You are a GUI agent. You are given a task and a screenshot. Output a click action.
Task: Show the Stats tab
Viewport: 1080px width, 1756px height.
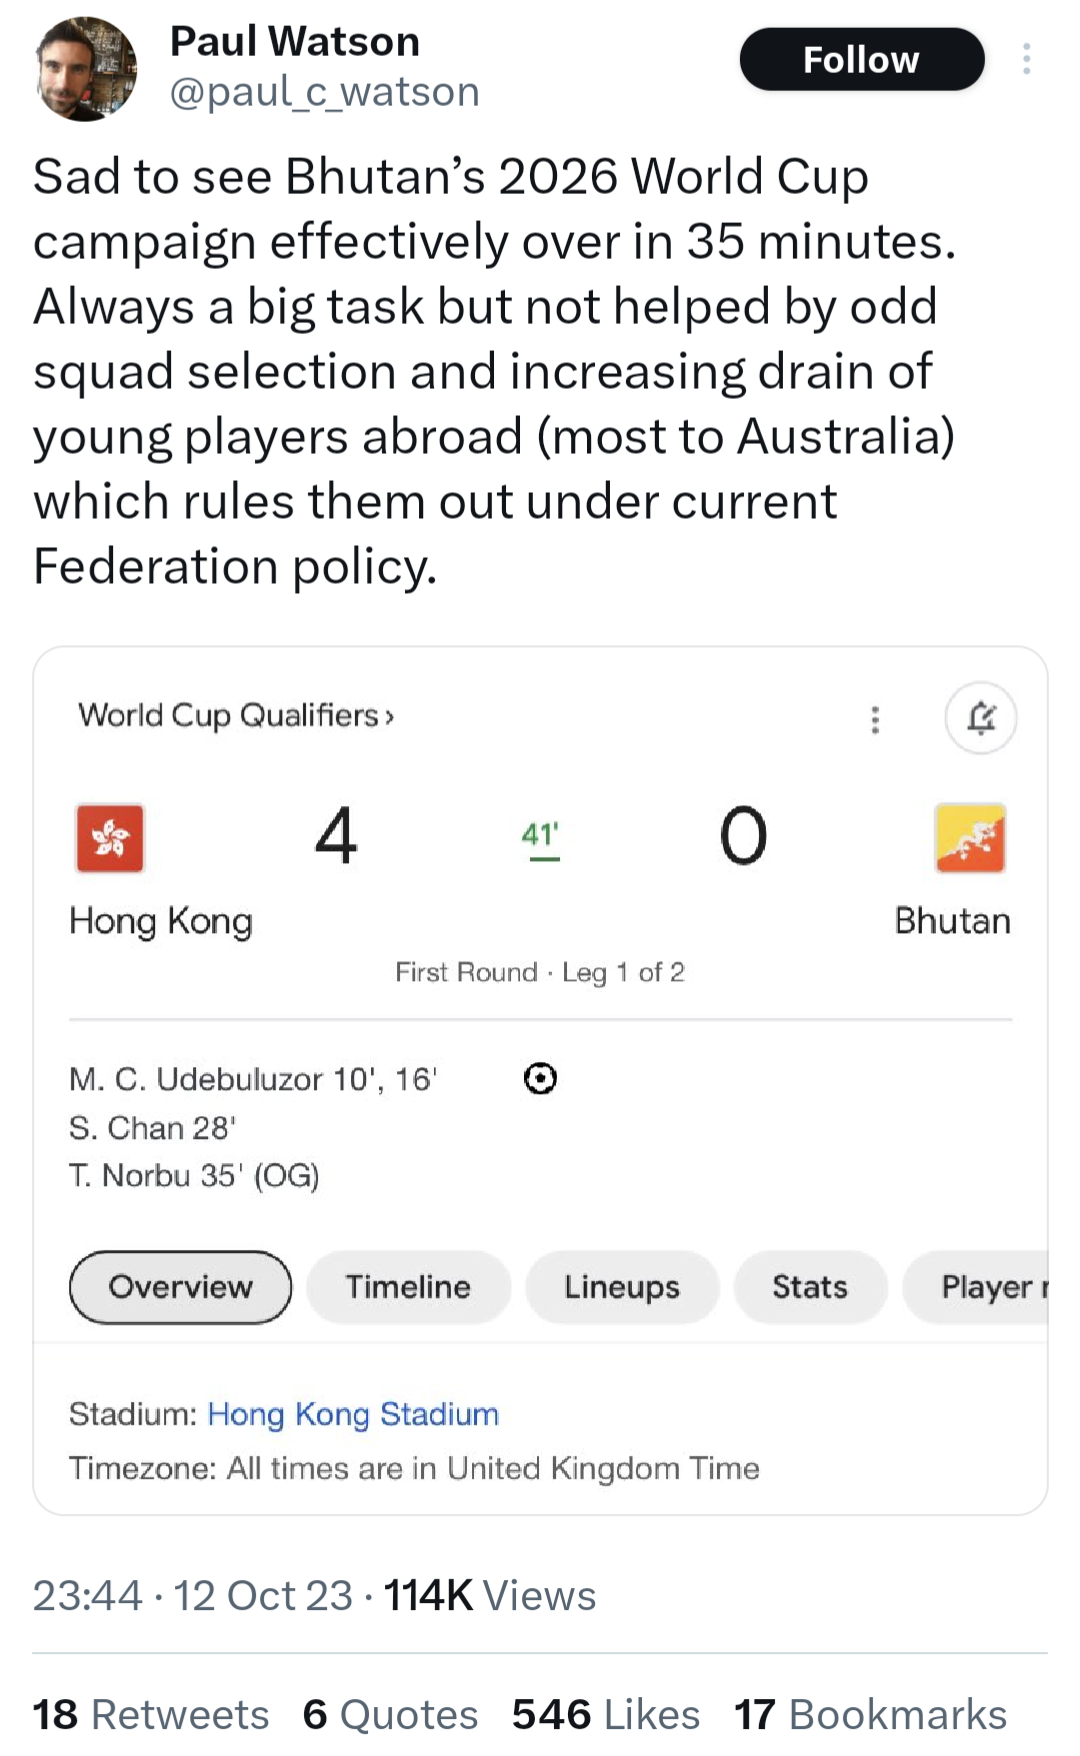(810, 1287)
